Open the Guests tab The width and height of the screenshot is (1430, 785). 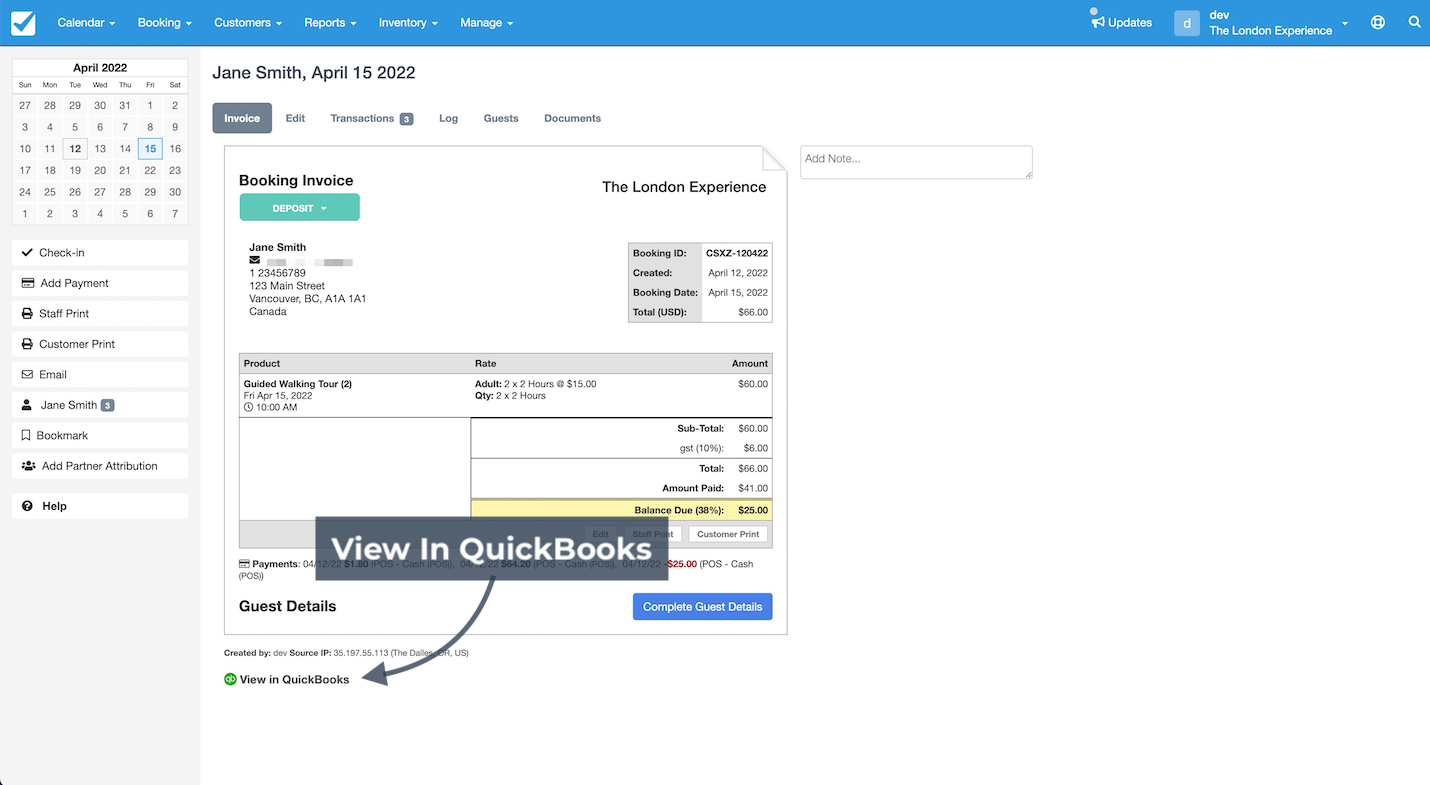pos(501,118)
